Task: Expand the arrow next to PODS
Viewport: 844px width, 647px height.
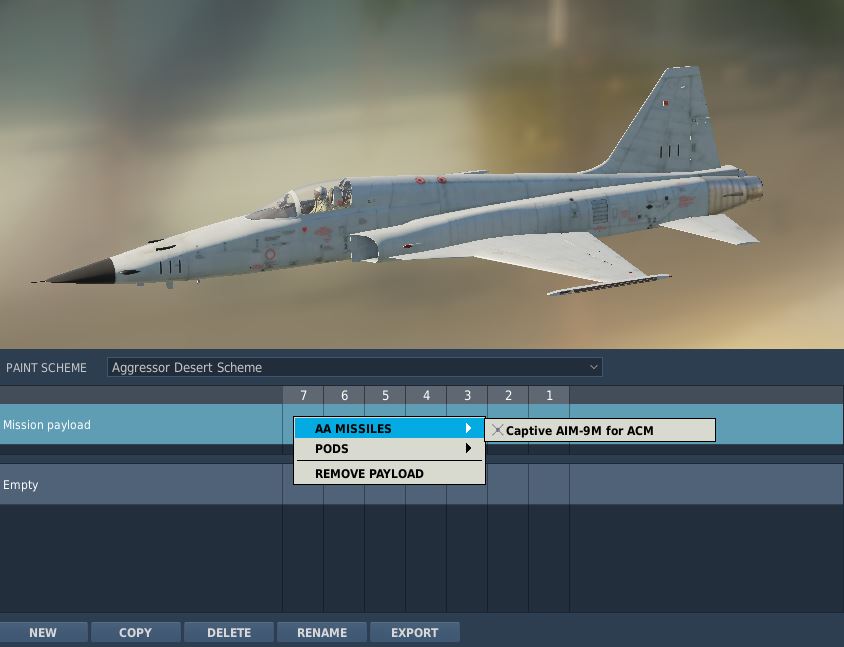Action: pyautogui.click(x=468, y=448)
